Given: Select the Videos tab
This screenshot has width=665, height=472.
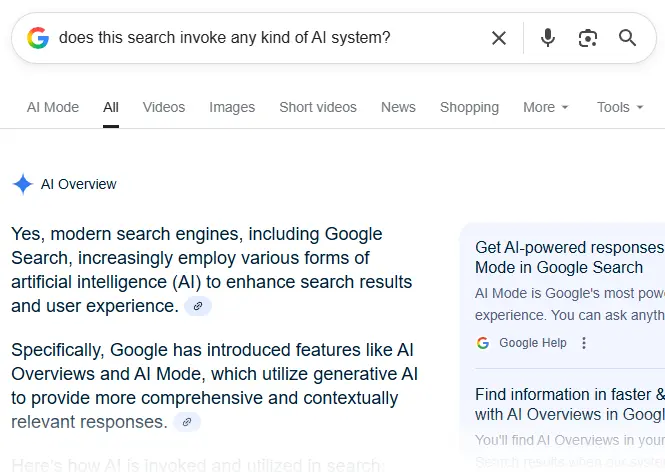Looking at the screenshot, I should click(164, 107).
